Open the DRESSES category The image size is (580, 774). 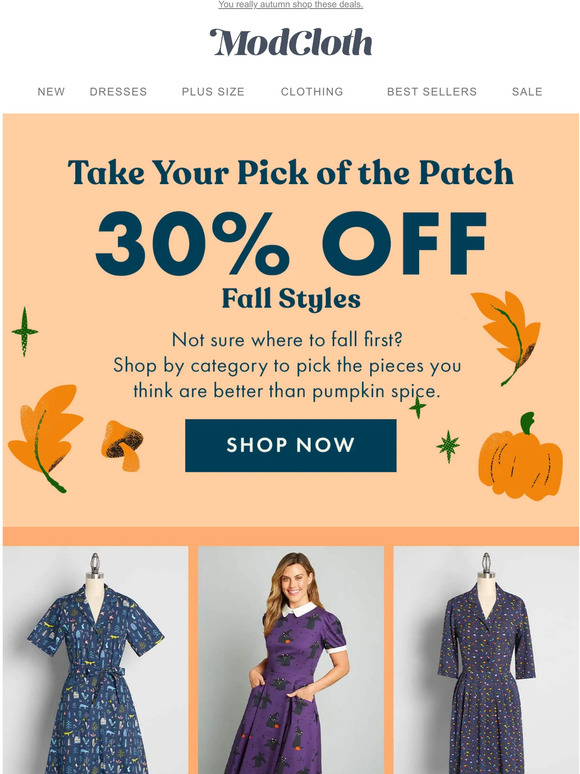pyautogui.click(x=118, y=92)
